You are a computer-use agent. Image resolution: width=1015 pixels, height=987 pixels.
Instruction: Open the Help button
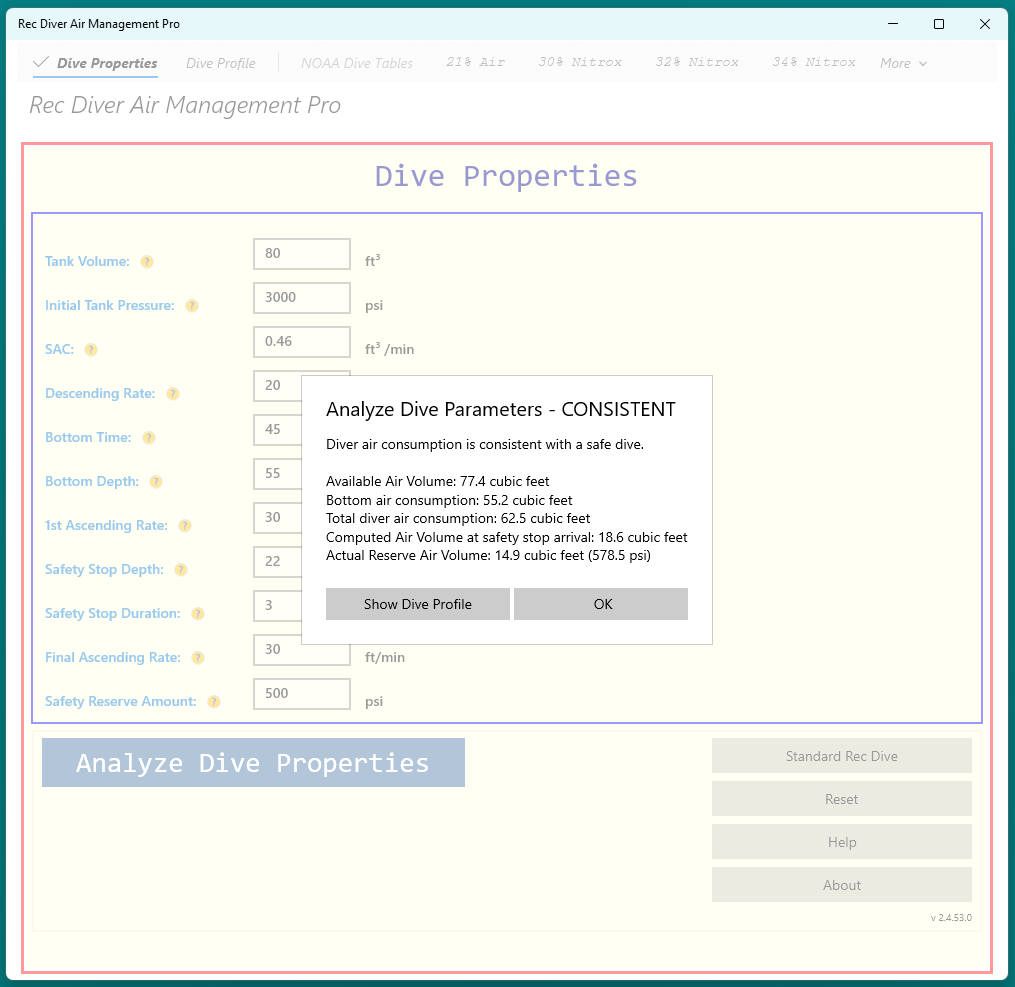point(842,841)
